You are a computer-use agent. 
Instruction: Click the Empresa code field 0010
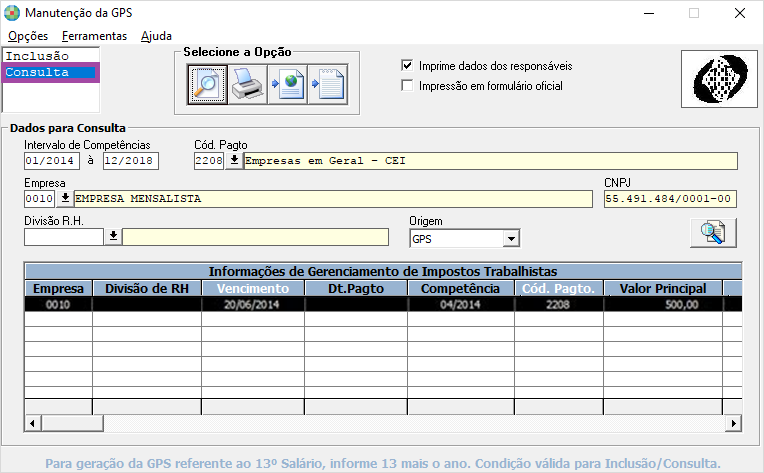pos(39,199)
